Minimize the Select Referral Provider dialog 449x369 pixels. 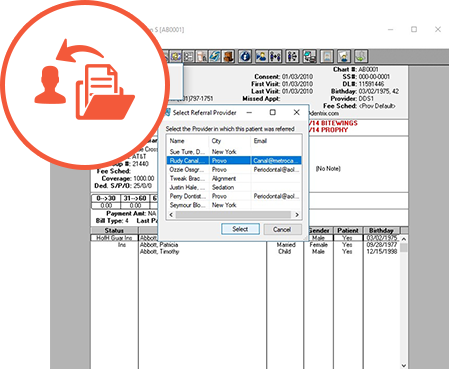point(249,112)
